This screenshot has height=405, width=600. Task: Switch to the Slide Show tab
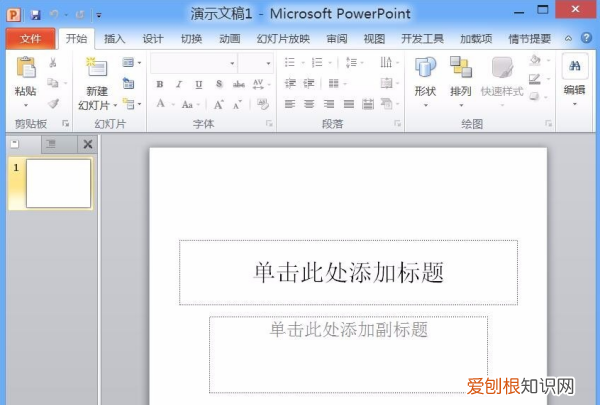pos(283,39)
